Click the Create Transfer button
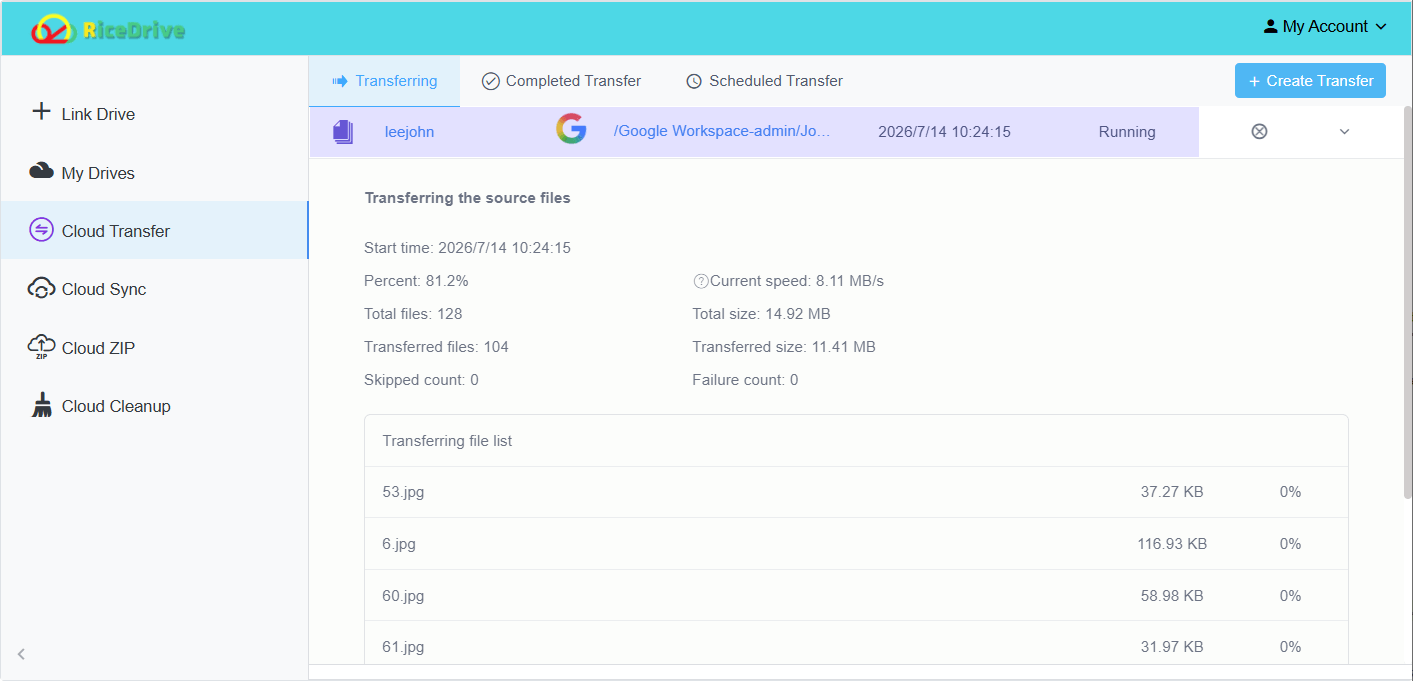 pyautogui.click(x=1310, y=81)
